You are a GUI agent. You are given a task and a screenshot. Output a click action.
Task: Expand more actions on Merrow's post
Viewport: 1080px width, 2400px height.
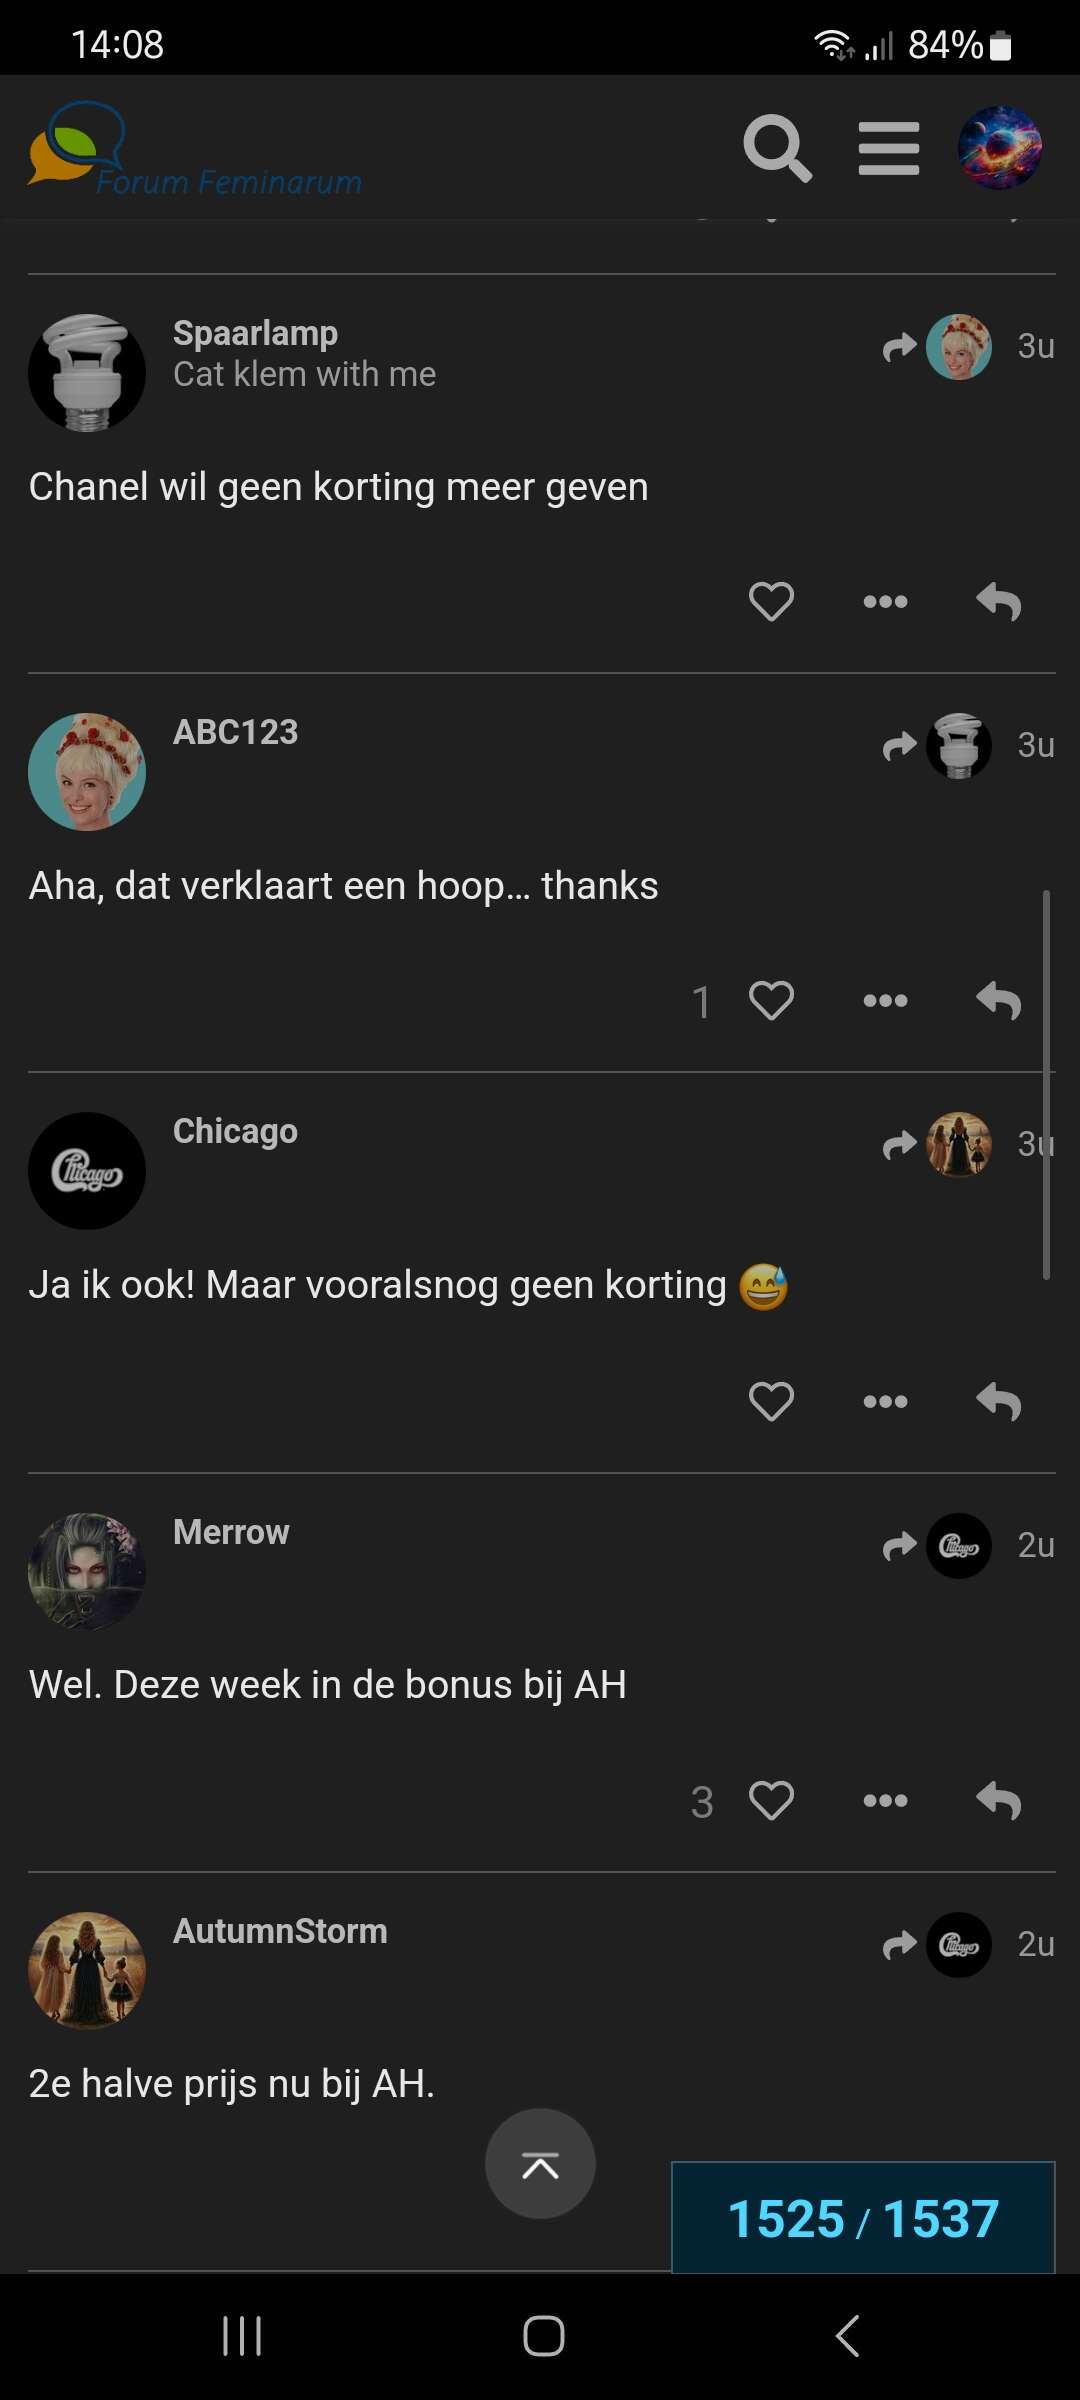(x=885, y=1801)
